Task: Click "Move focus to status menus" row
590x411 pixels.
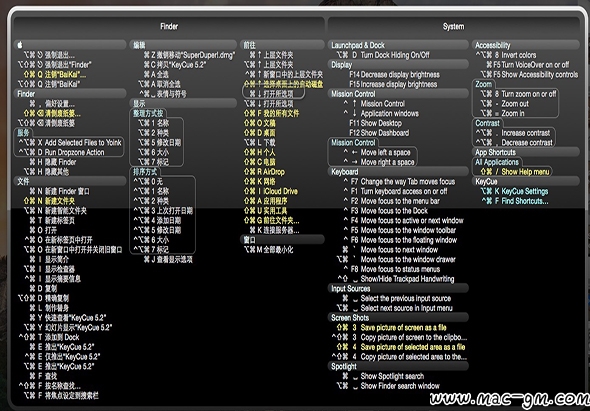Action: pos(391,269)
